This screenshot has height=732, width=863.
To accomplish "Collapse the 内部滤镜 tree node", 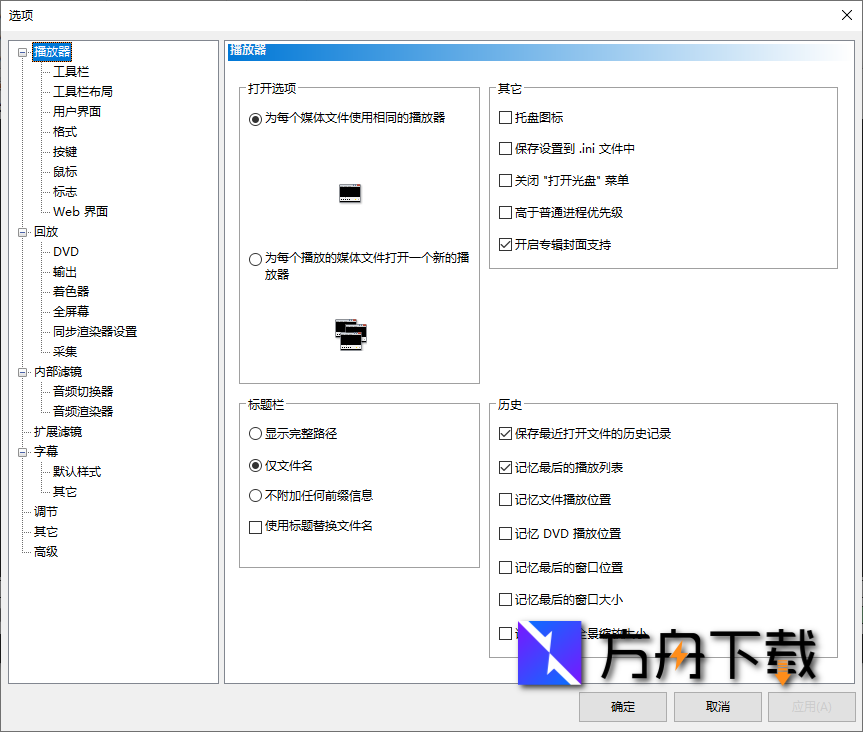I will (x=22, y=371).
